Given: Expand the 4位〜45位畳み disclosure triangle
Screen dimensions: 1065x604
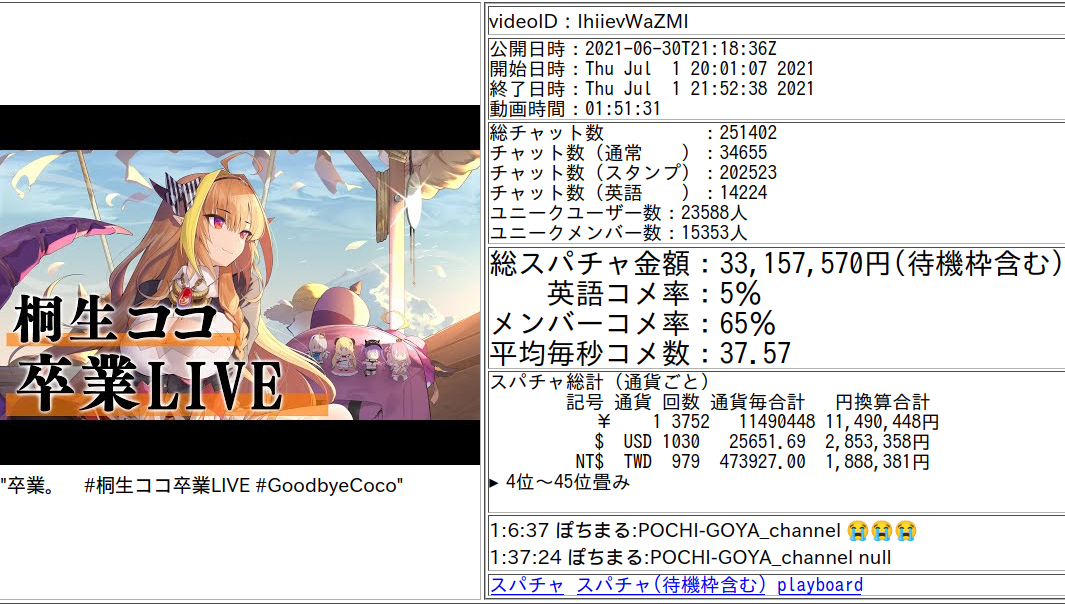Looking at the screenshot, I should coord(494,483).
